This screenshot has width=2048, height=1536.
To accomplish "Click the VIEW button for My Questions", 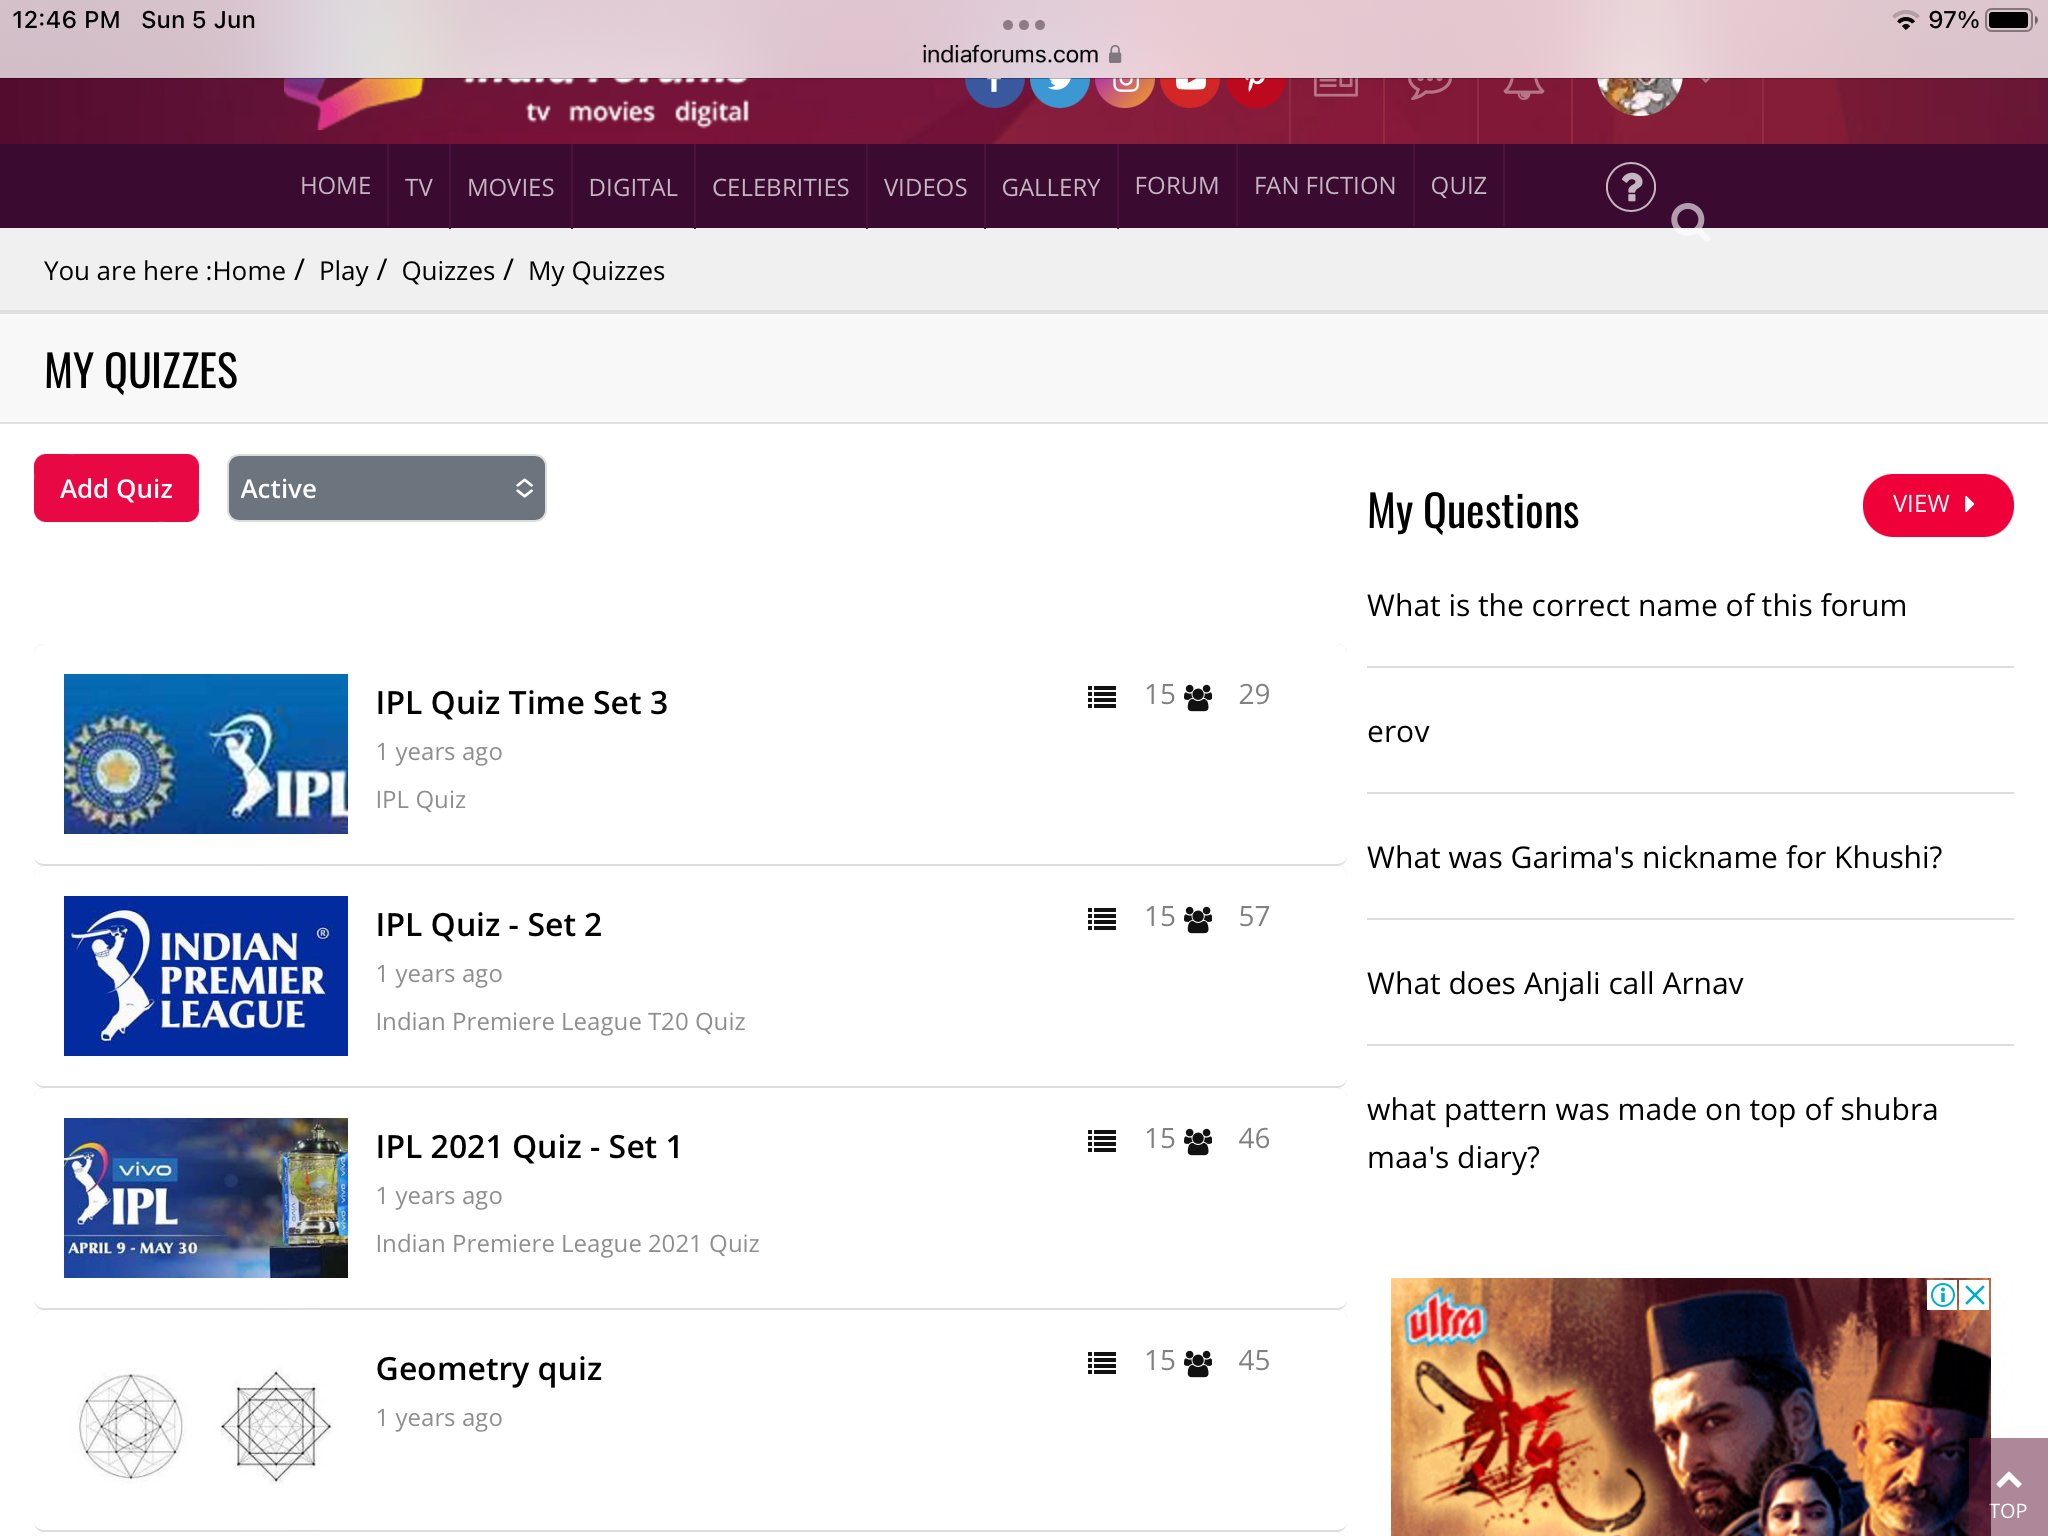I will 1937,504.
